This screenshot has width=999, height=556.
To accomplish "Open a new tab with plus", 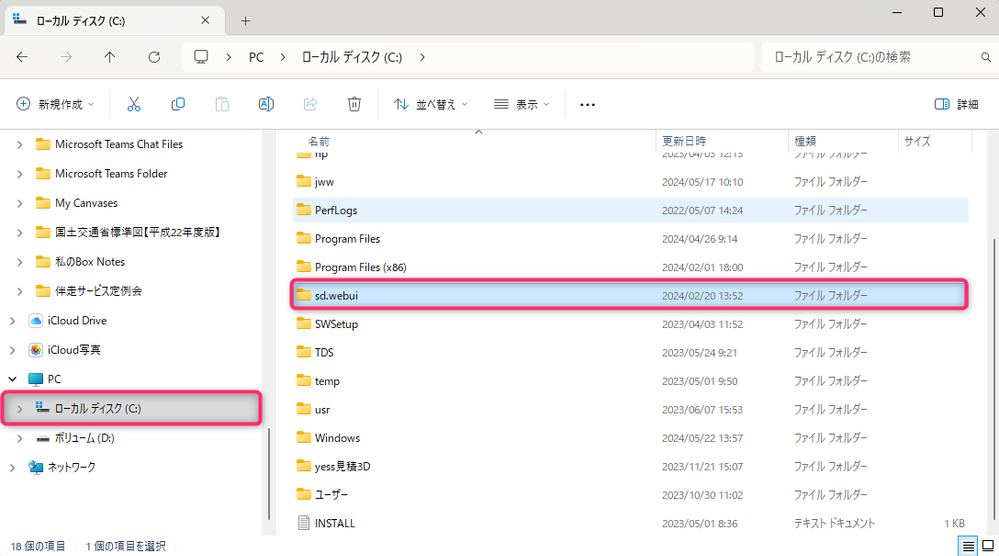I will (245, 21).
